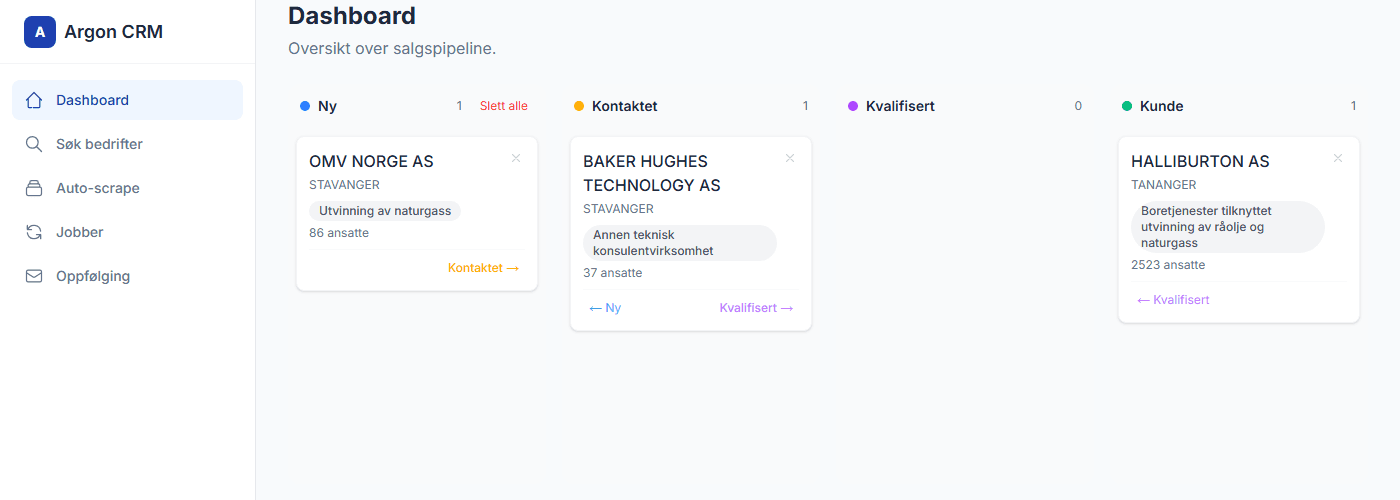Click the Ny column heading
Viewport: 1400px width, 500px height.
(x=327, y=106)
